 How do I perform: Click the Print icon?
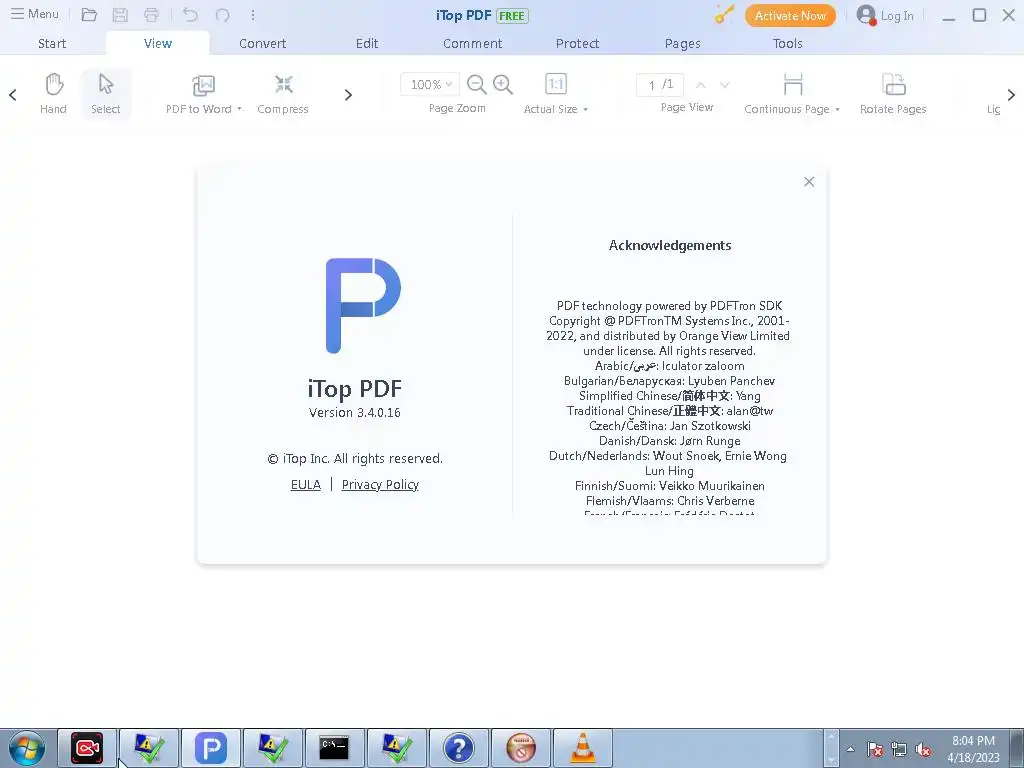[152, 15]
